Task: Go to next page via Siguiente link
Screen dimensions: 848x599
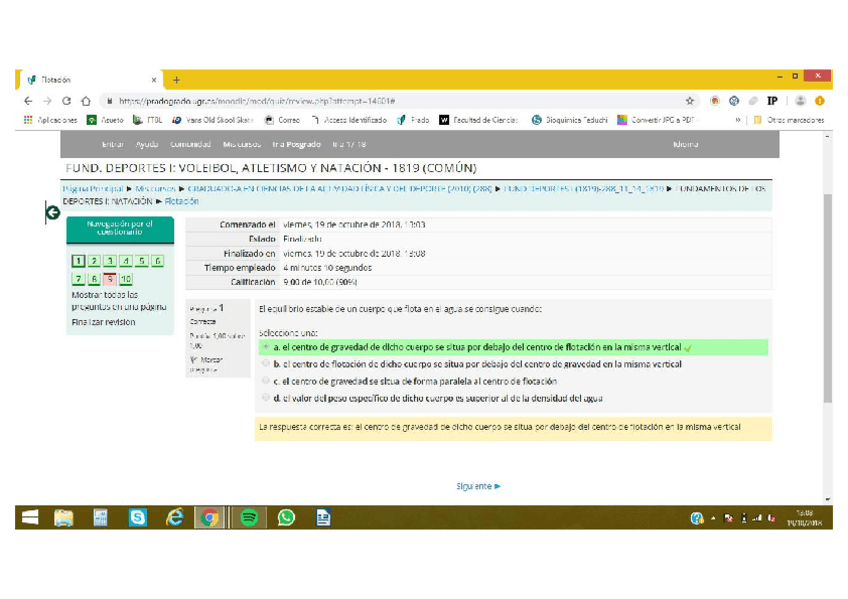Action: click(x=478, y=486)
